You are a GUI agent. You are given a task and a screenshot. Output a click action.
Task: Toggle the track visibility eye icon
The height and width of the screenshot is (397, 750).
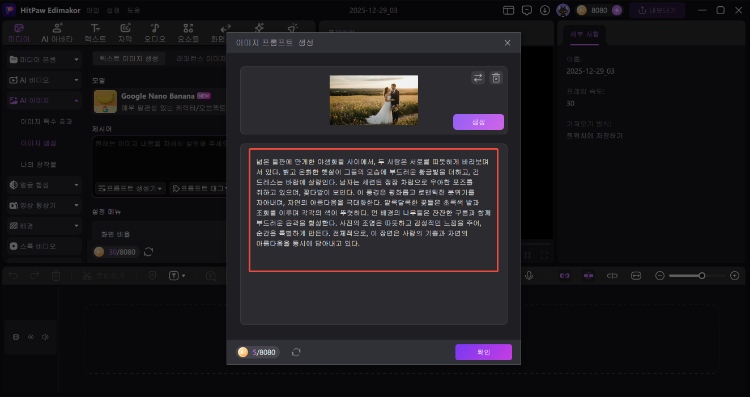pos(31,337)
